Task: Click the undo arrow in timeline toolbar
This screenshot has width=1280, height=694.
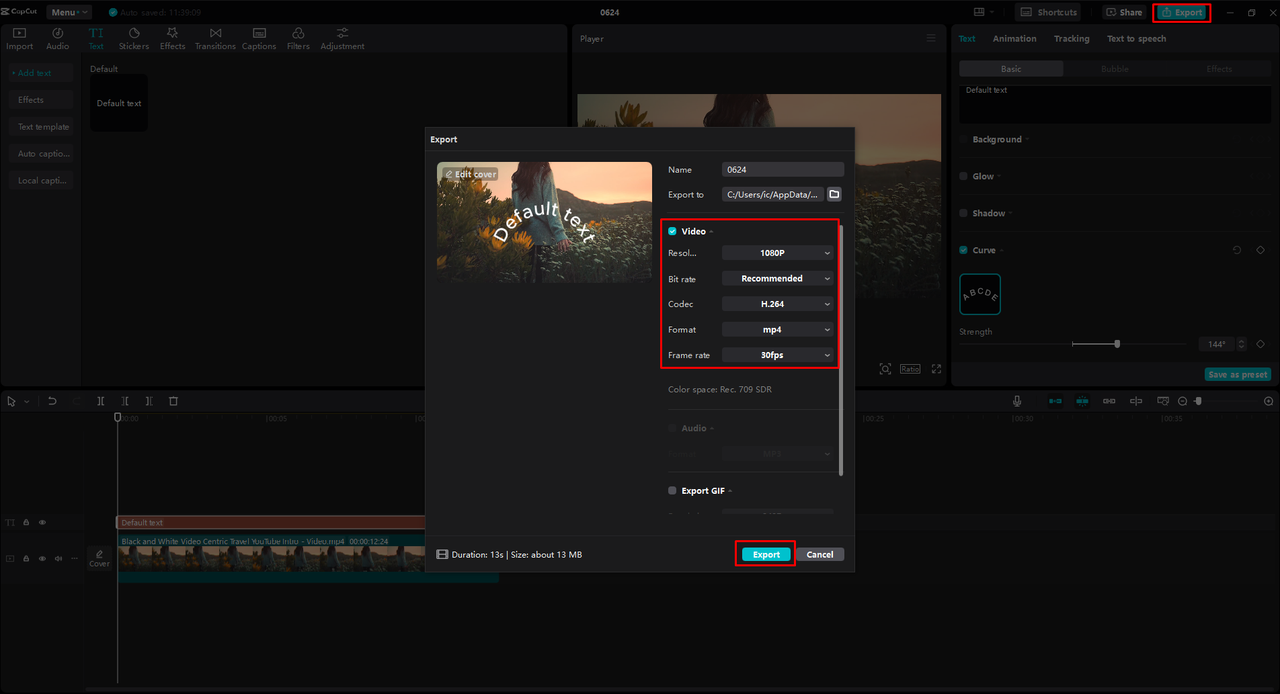Action: (x=52, y=401)
